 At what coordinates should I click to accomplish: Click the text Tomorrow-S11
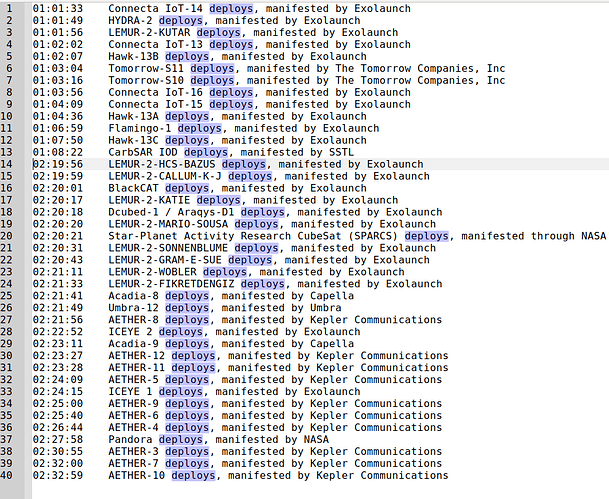coord(146,68)
